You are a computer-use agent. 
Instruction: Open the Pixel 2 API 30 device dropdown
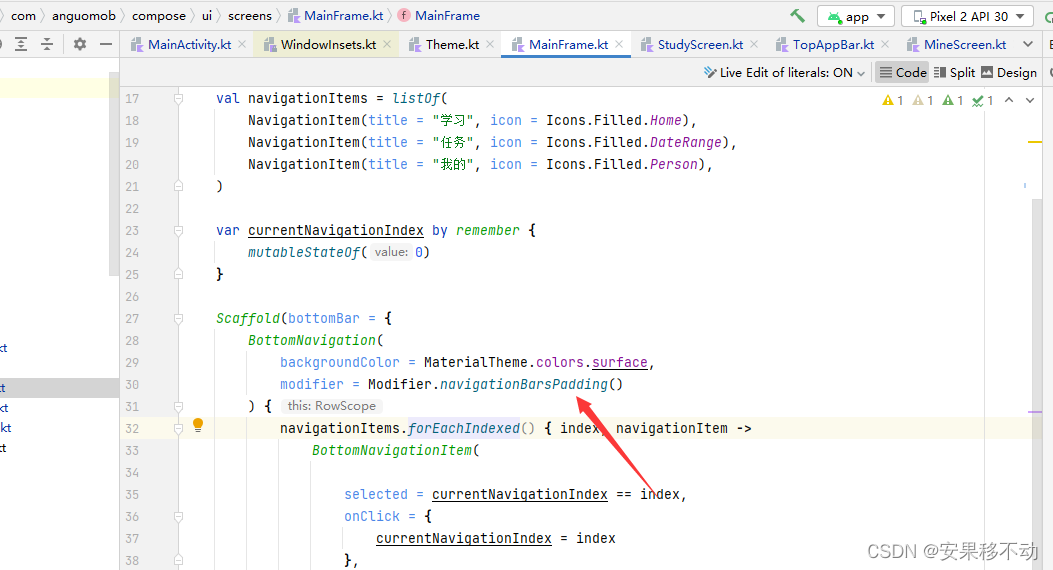tap(968, 16)
